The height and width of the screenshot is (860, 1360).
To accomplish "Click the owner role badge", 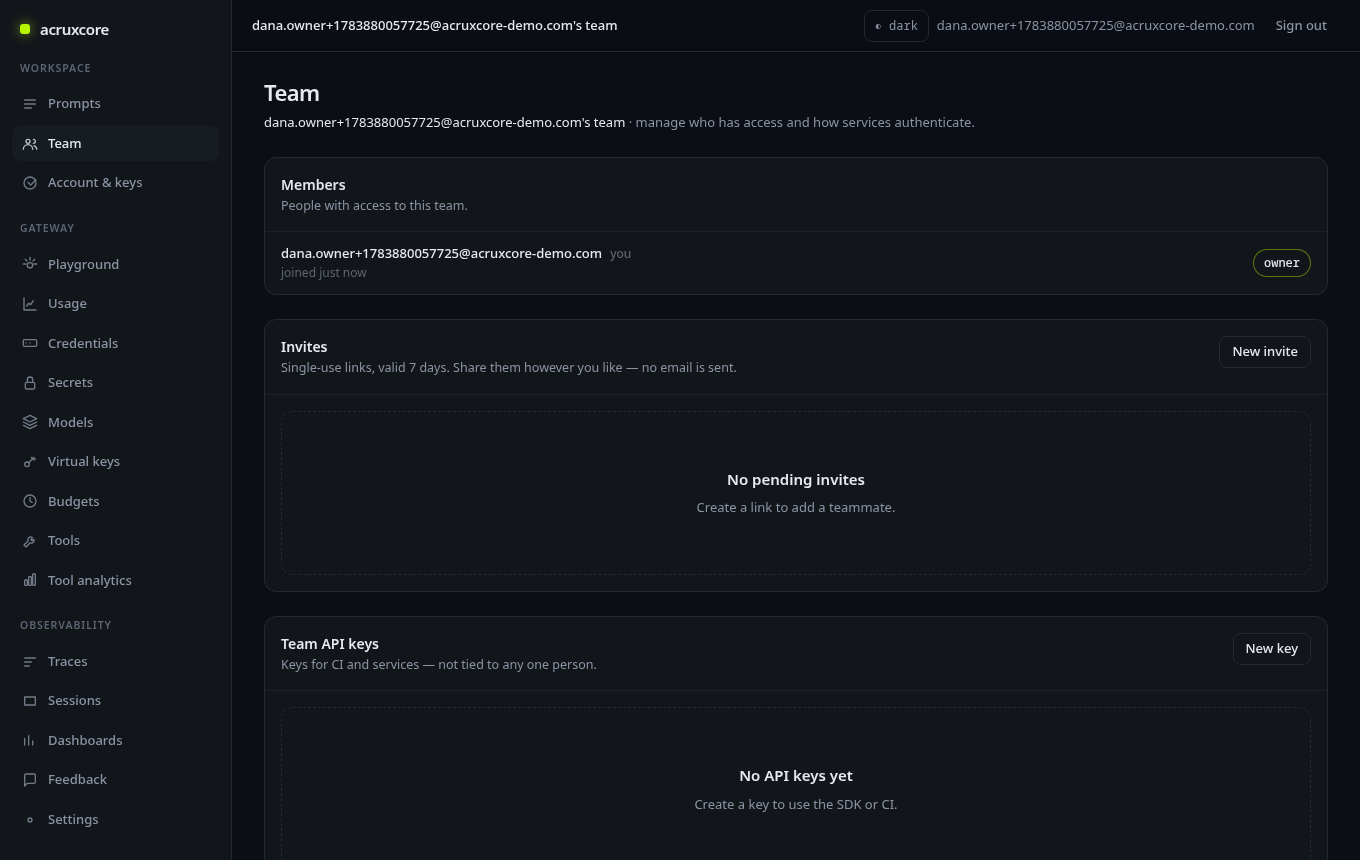I will point(1281,263).
